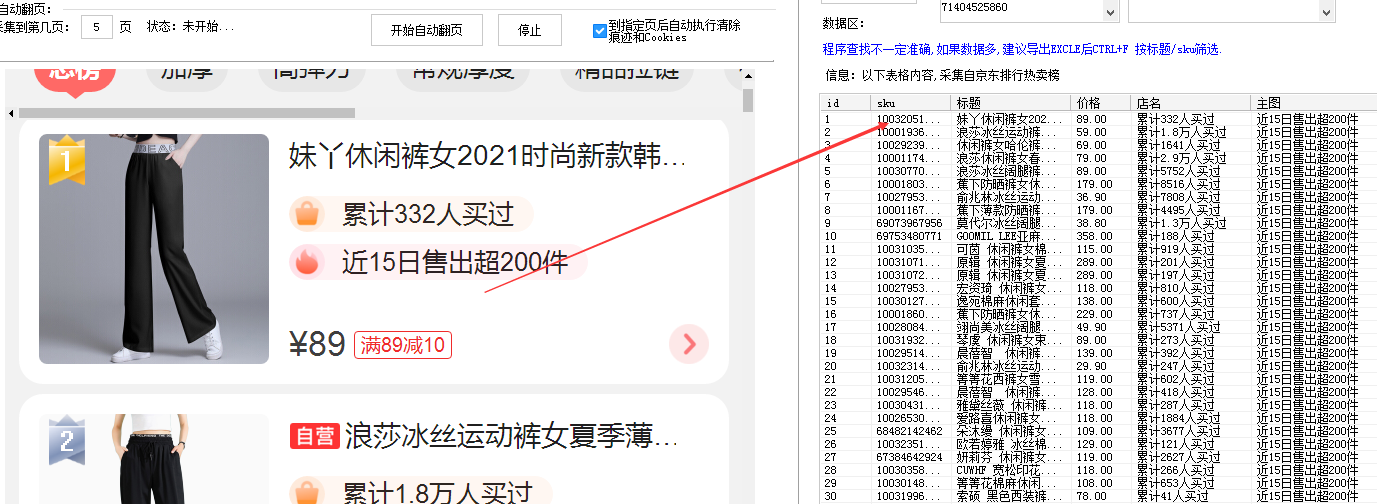Click title cell GOOMIL LEE in row 10
Screen dimensions: 1377x504
(x=1010, y=236)
